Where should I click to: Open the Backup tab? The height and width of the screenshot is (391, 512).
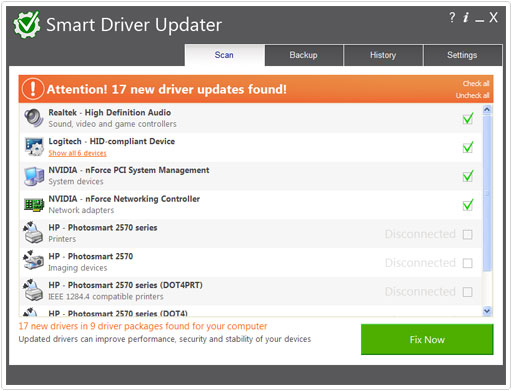(x=303, y=55)
